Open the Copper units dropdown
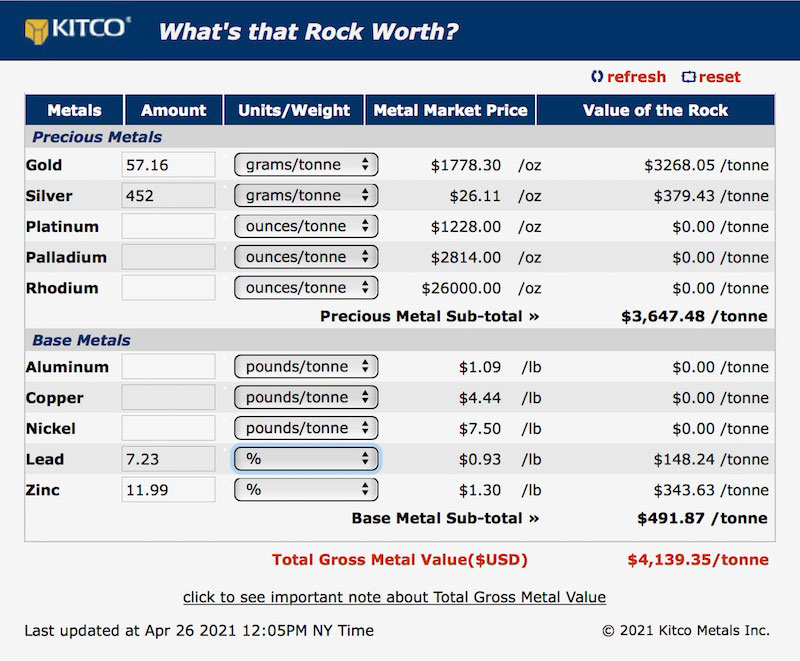800x662 pixels. point(306,397)
